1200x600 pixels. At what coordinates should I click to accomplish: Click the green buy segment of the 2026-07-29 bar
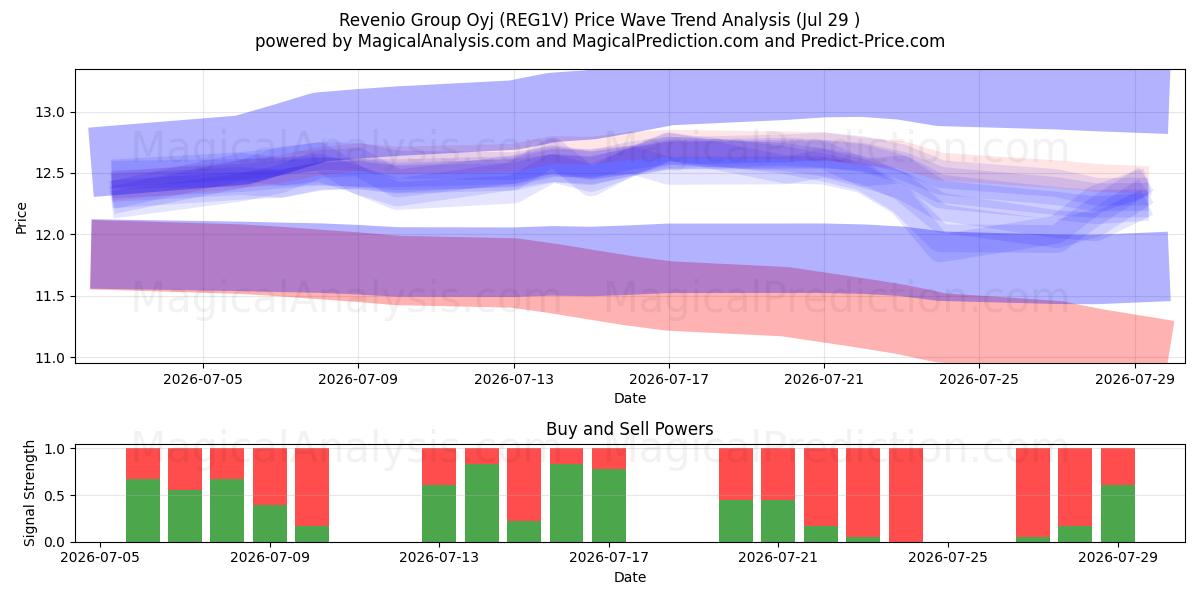point(1117,514)
